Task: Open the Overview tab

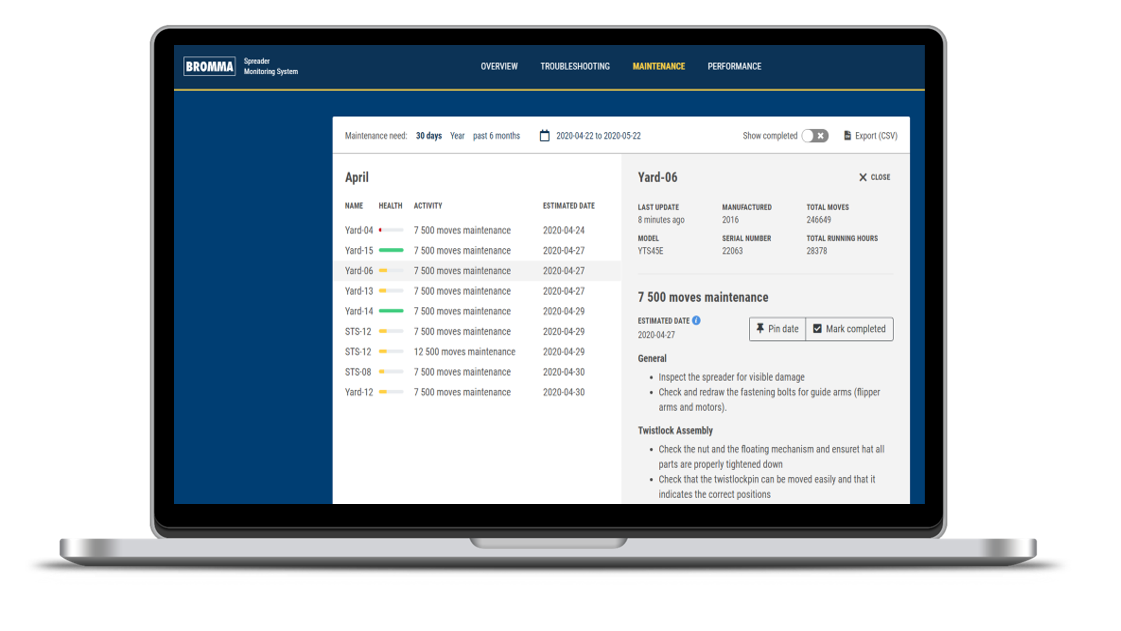Action: pyautogui.click(x=499, y=67)
